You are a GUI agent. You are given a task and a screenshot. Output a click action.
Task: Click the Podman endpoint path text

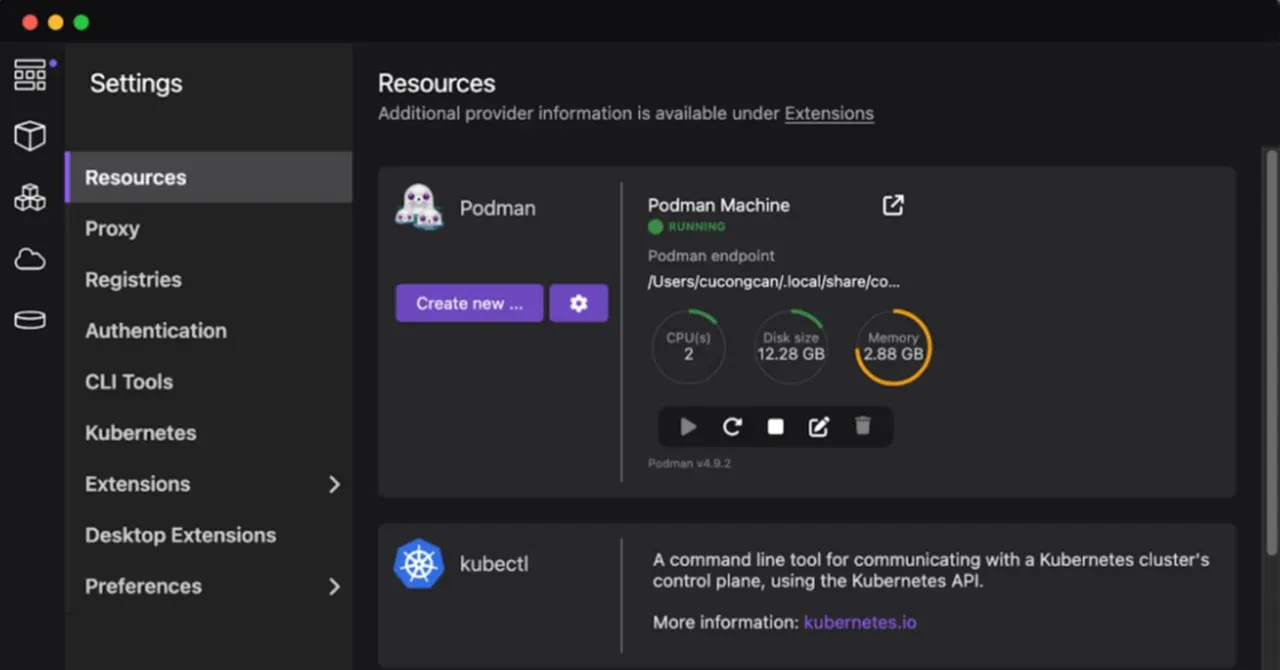click(x=774, y=281)
